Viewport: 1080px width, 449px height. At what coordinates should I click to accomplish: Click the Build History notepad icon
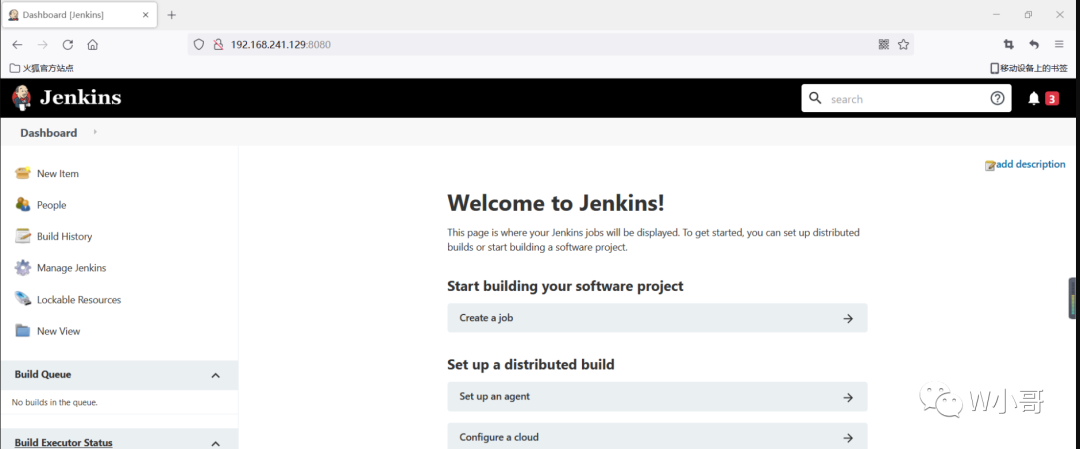click(x=23, y=236)
